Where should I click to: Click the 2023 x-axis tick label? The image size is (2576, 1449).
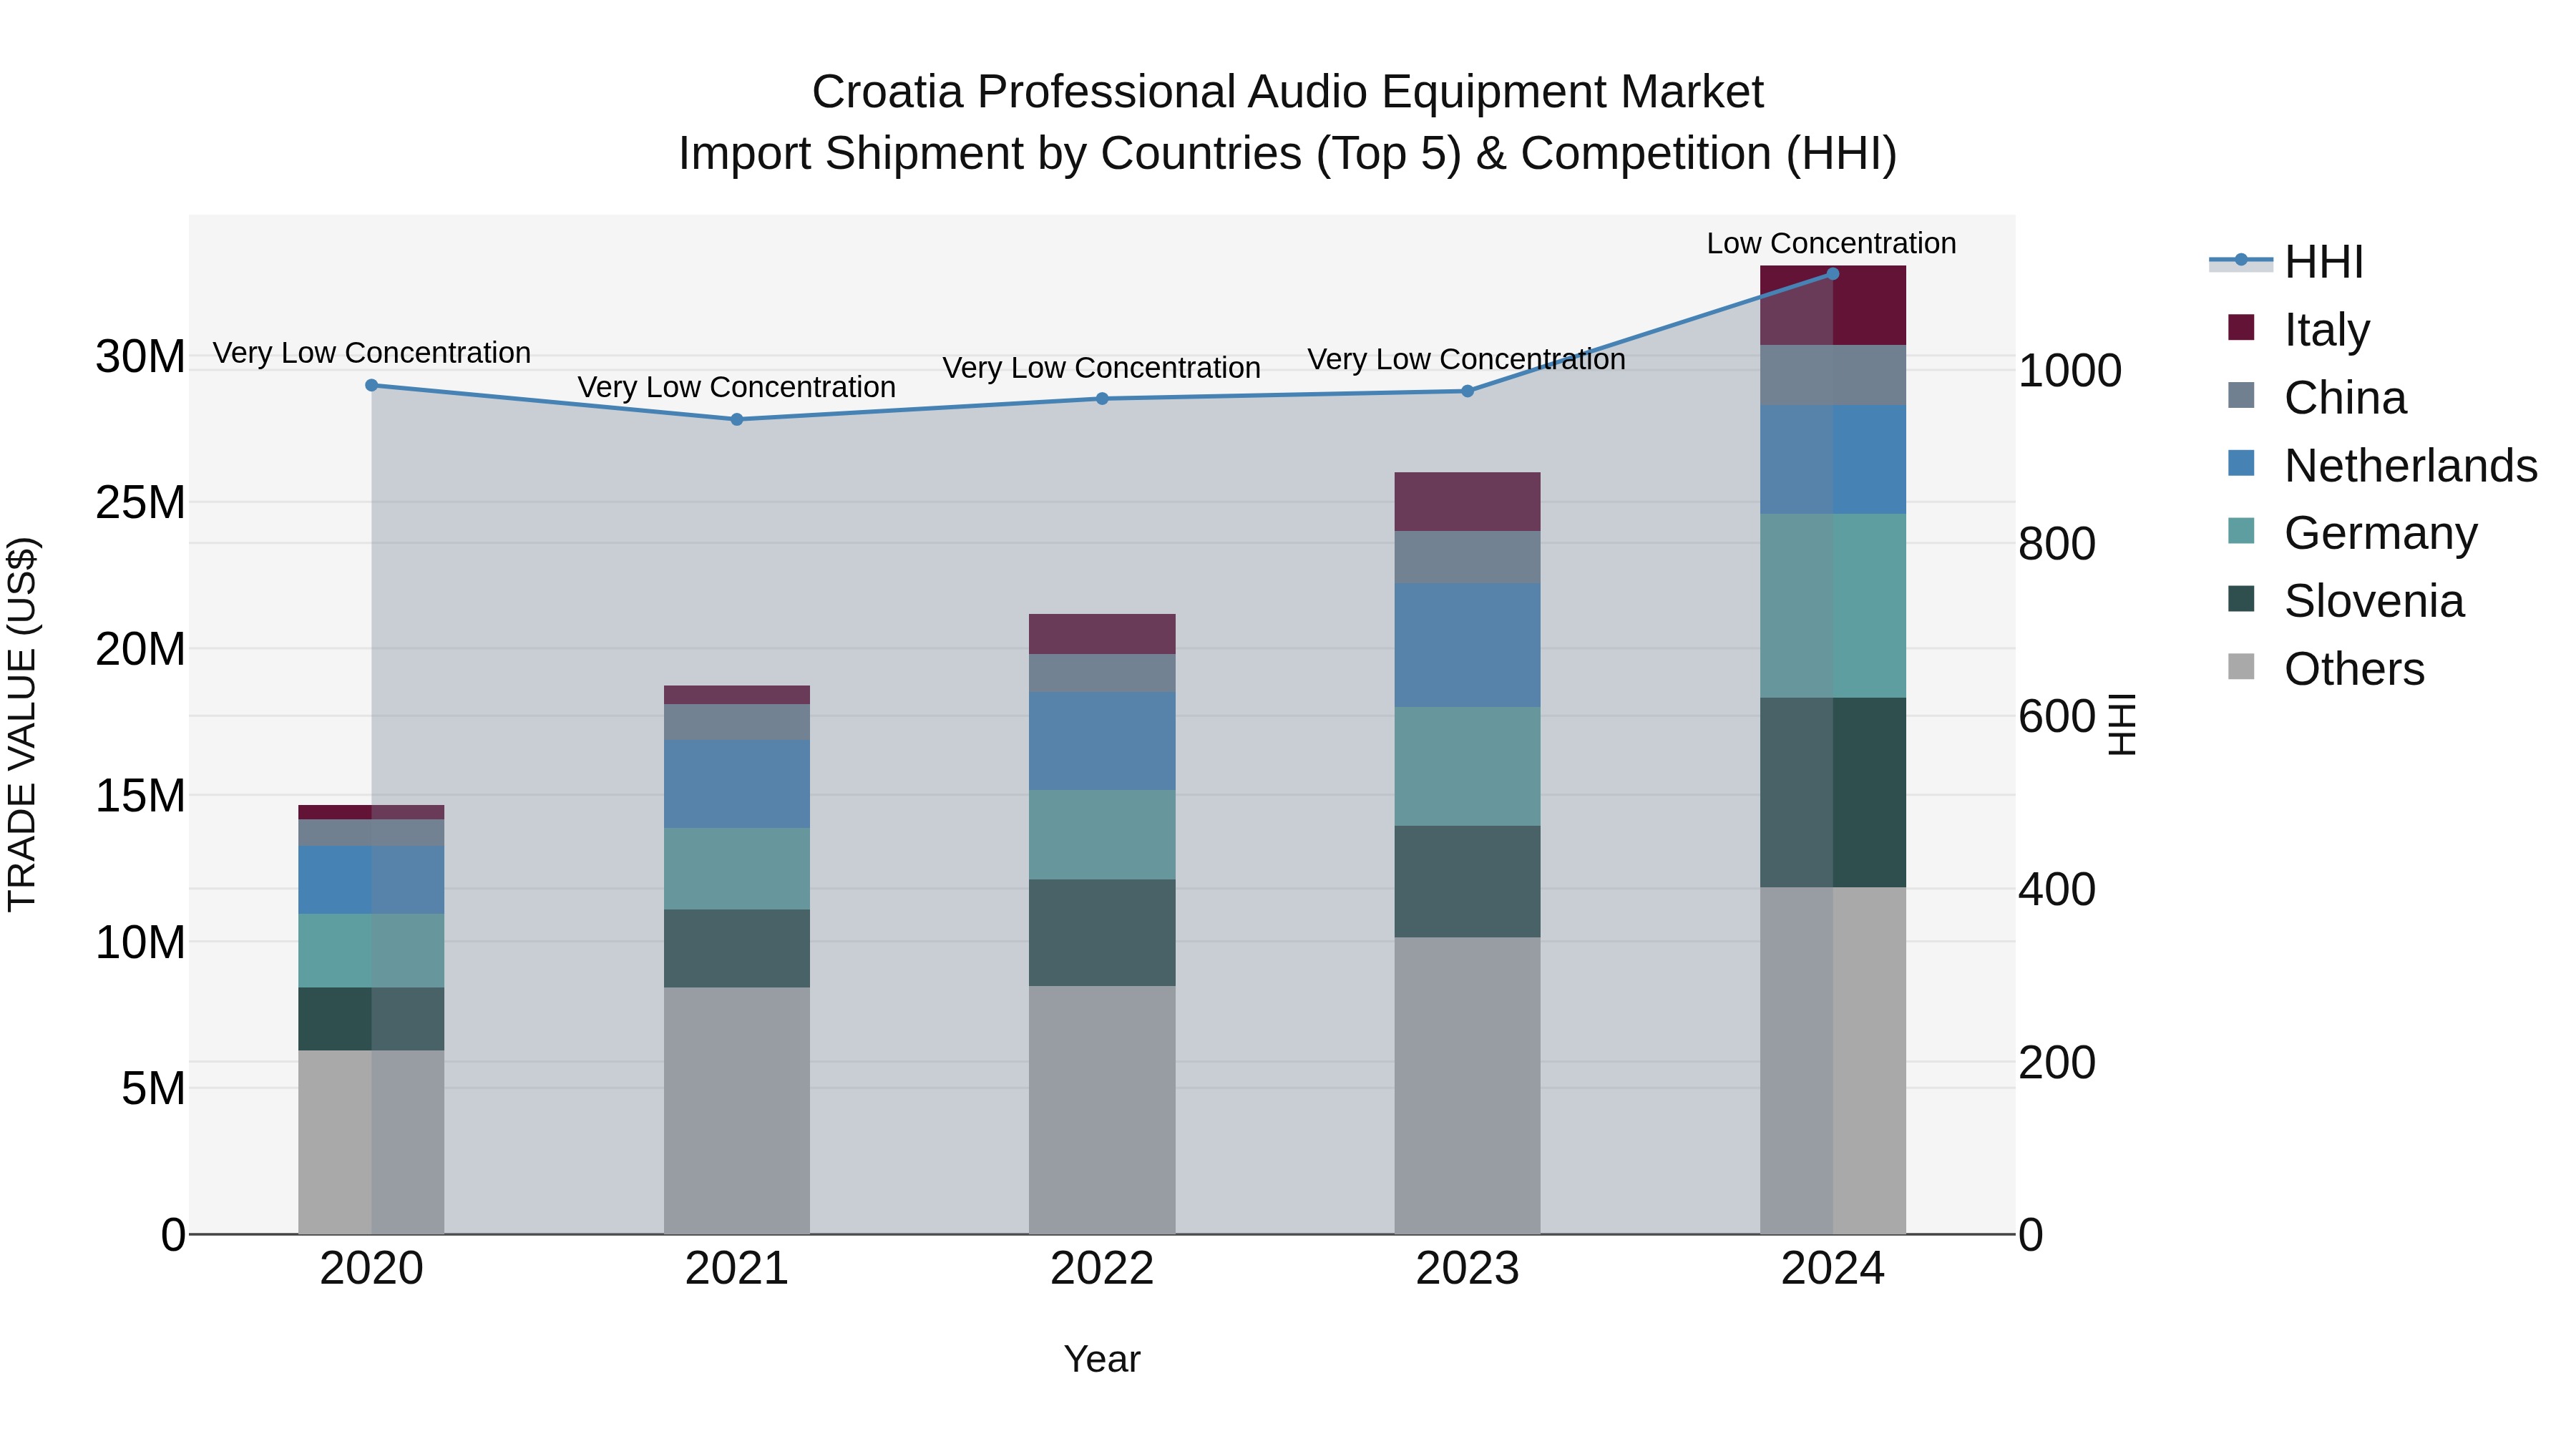(1467, 1269)
